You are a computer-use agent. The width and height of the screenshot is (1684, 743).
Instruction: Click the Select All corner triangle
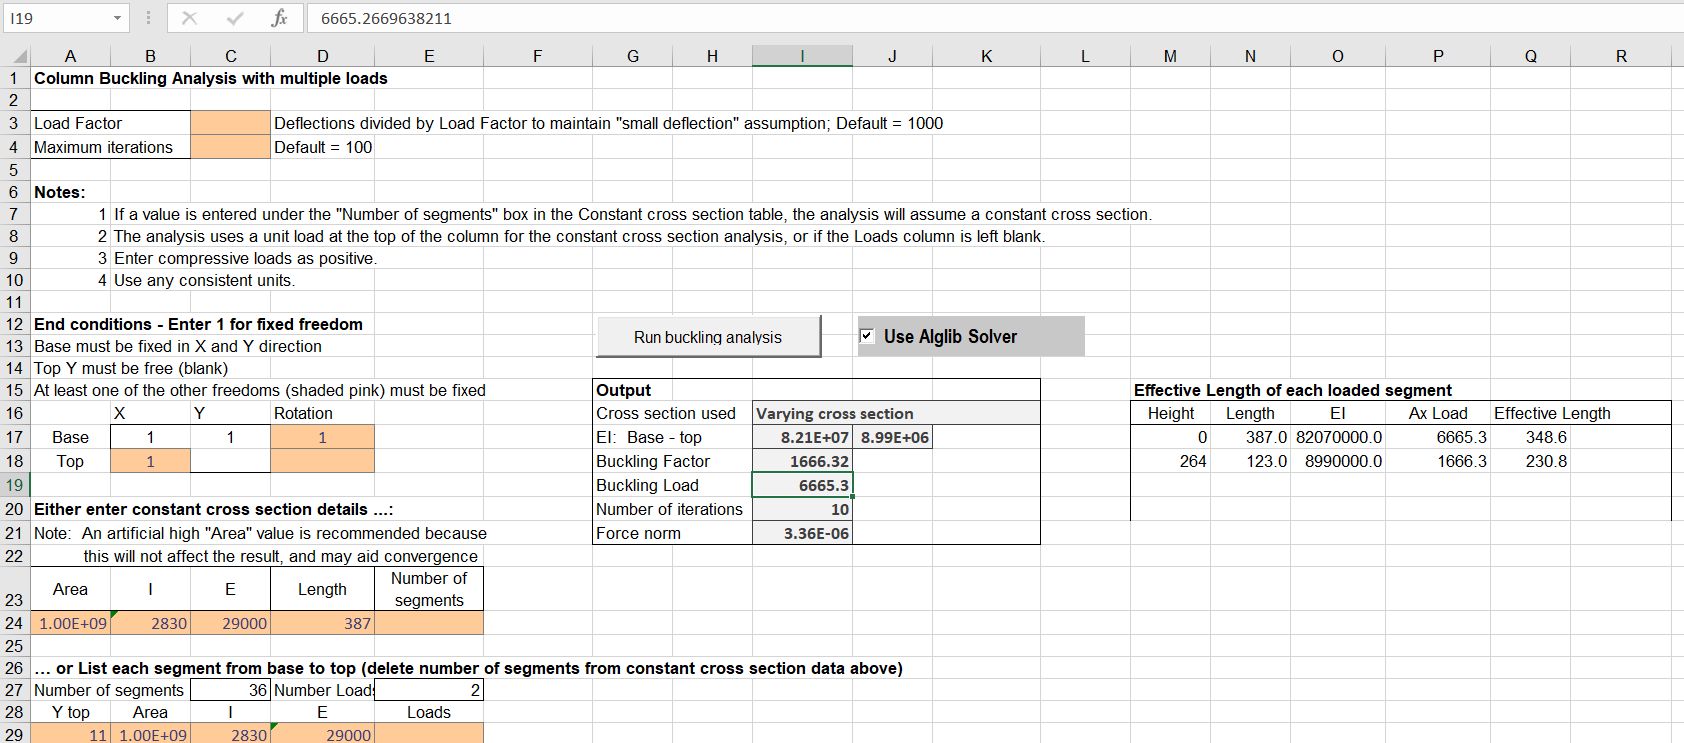15,56
